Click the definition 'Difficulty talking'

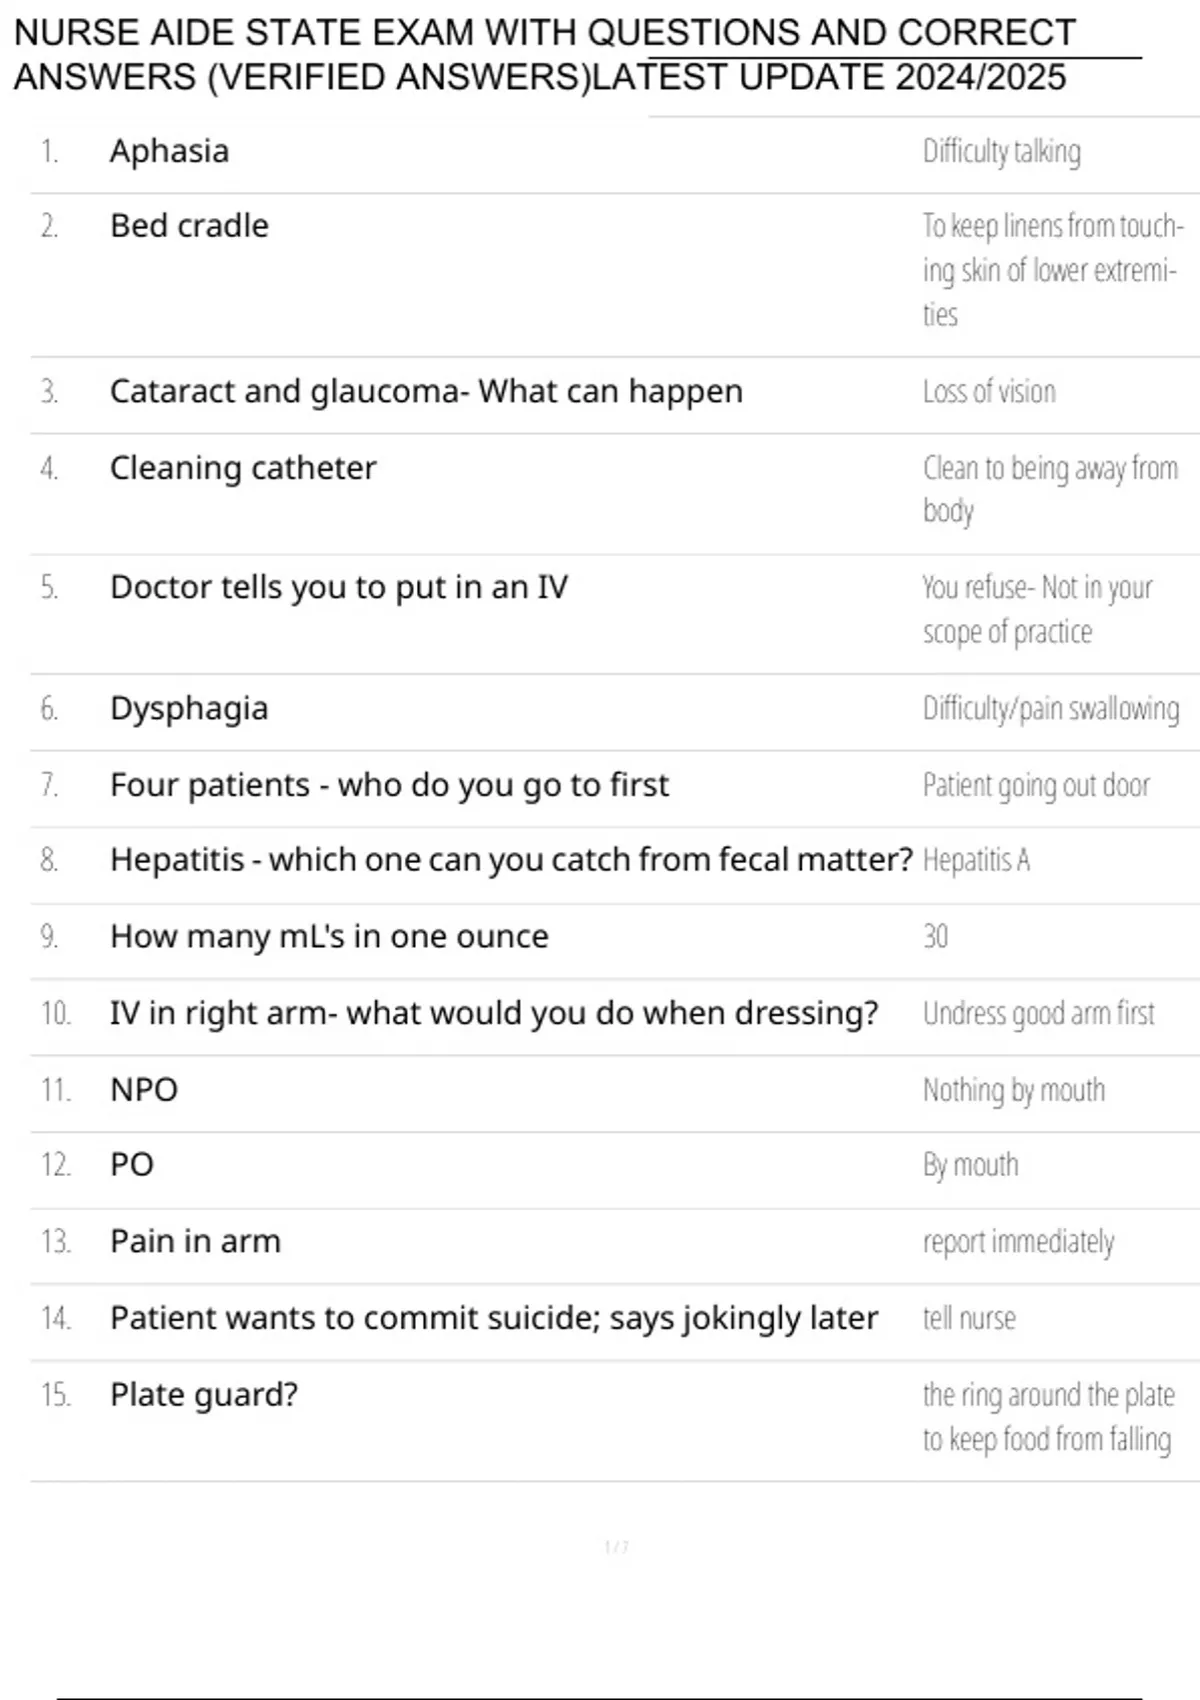pos(1002,152)
